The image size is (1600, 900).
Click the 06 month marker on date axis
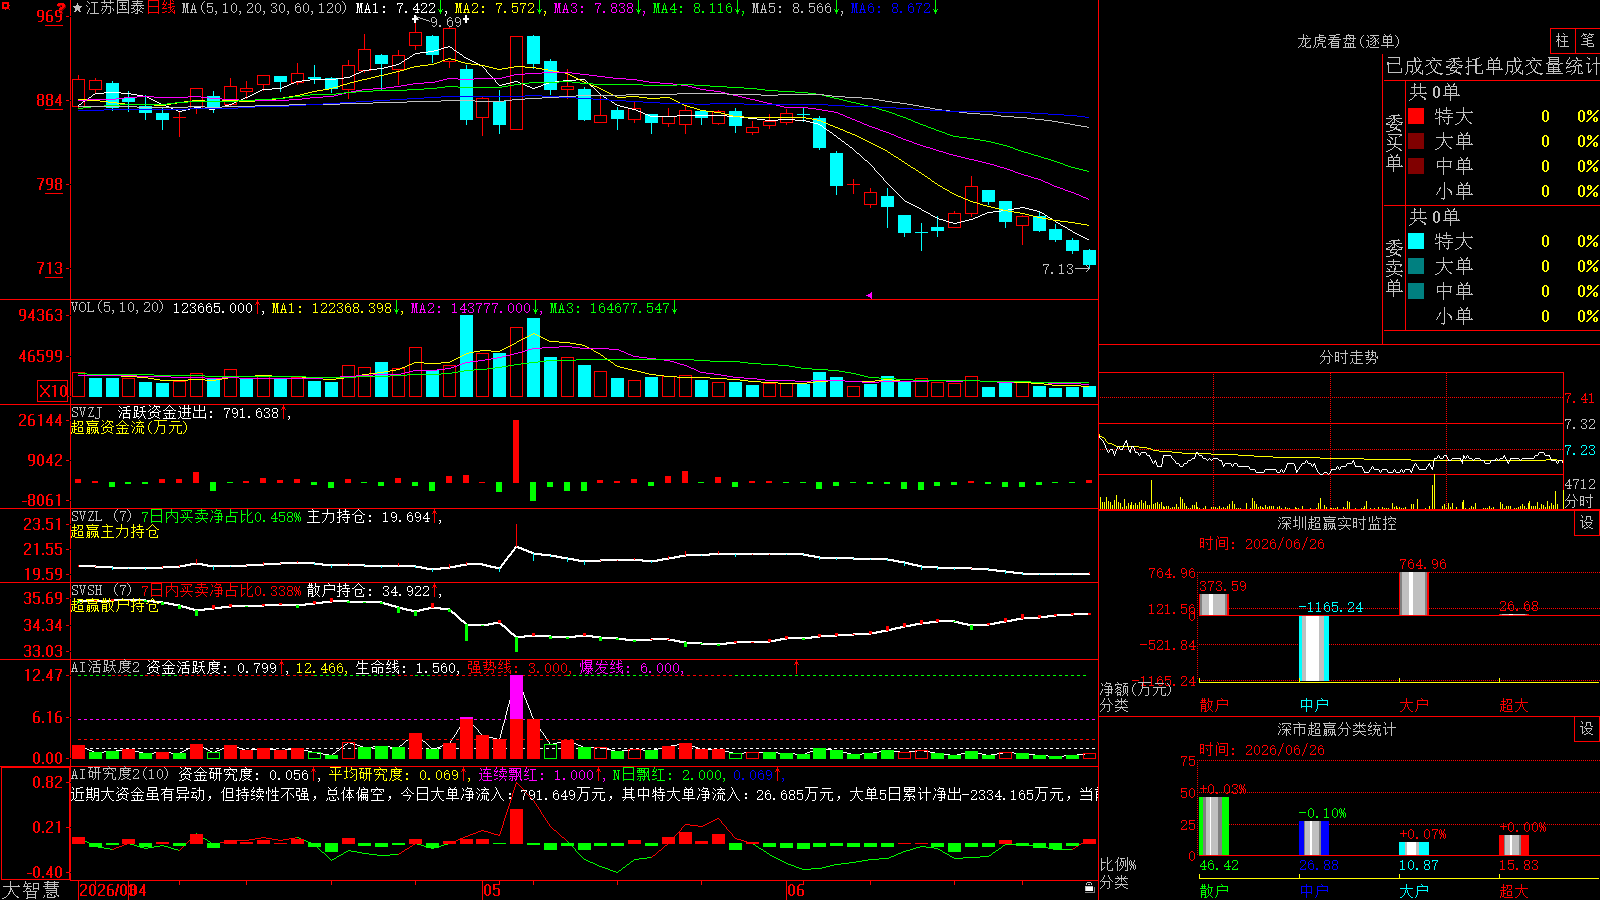pos(795,890)
